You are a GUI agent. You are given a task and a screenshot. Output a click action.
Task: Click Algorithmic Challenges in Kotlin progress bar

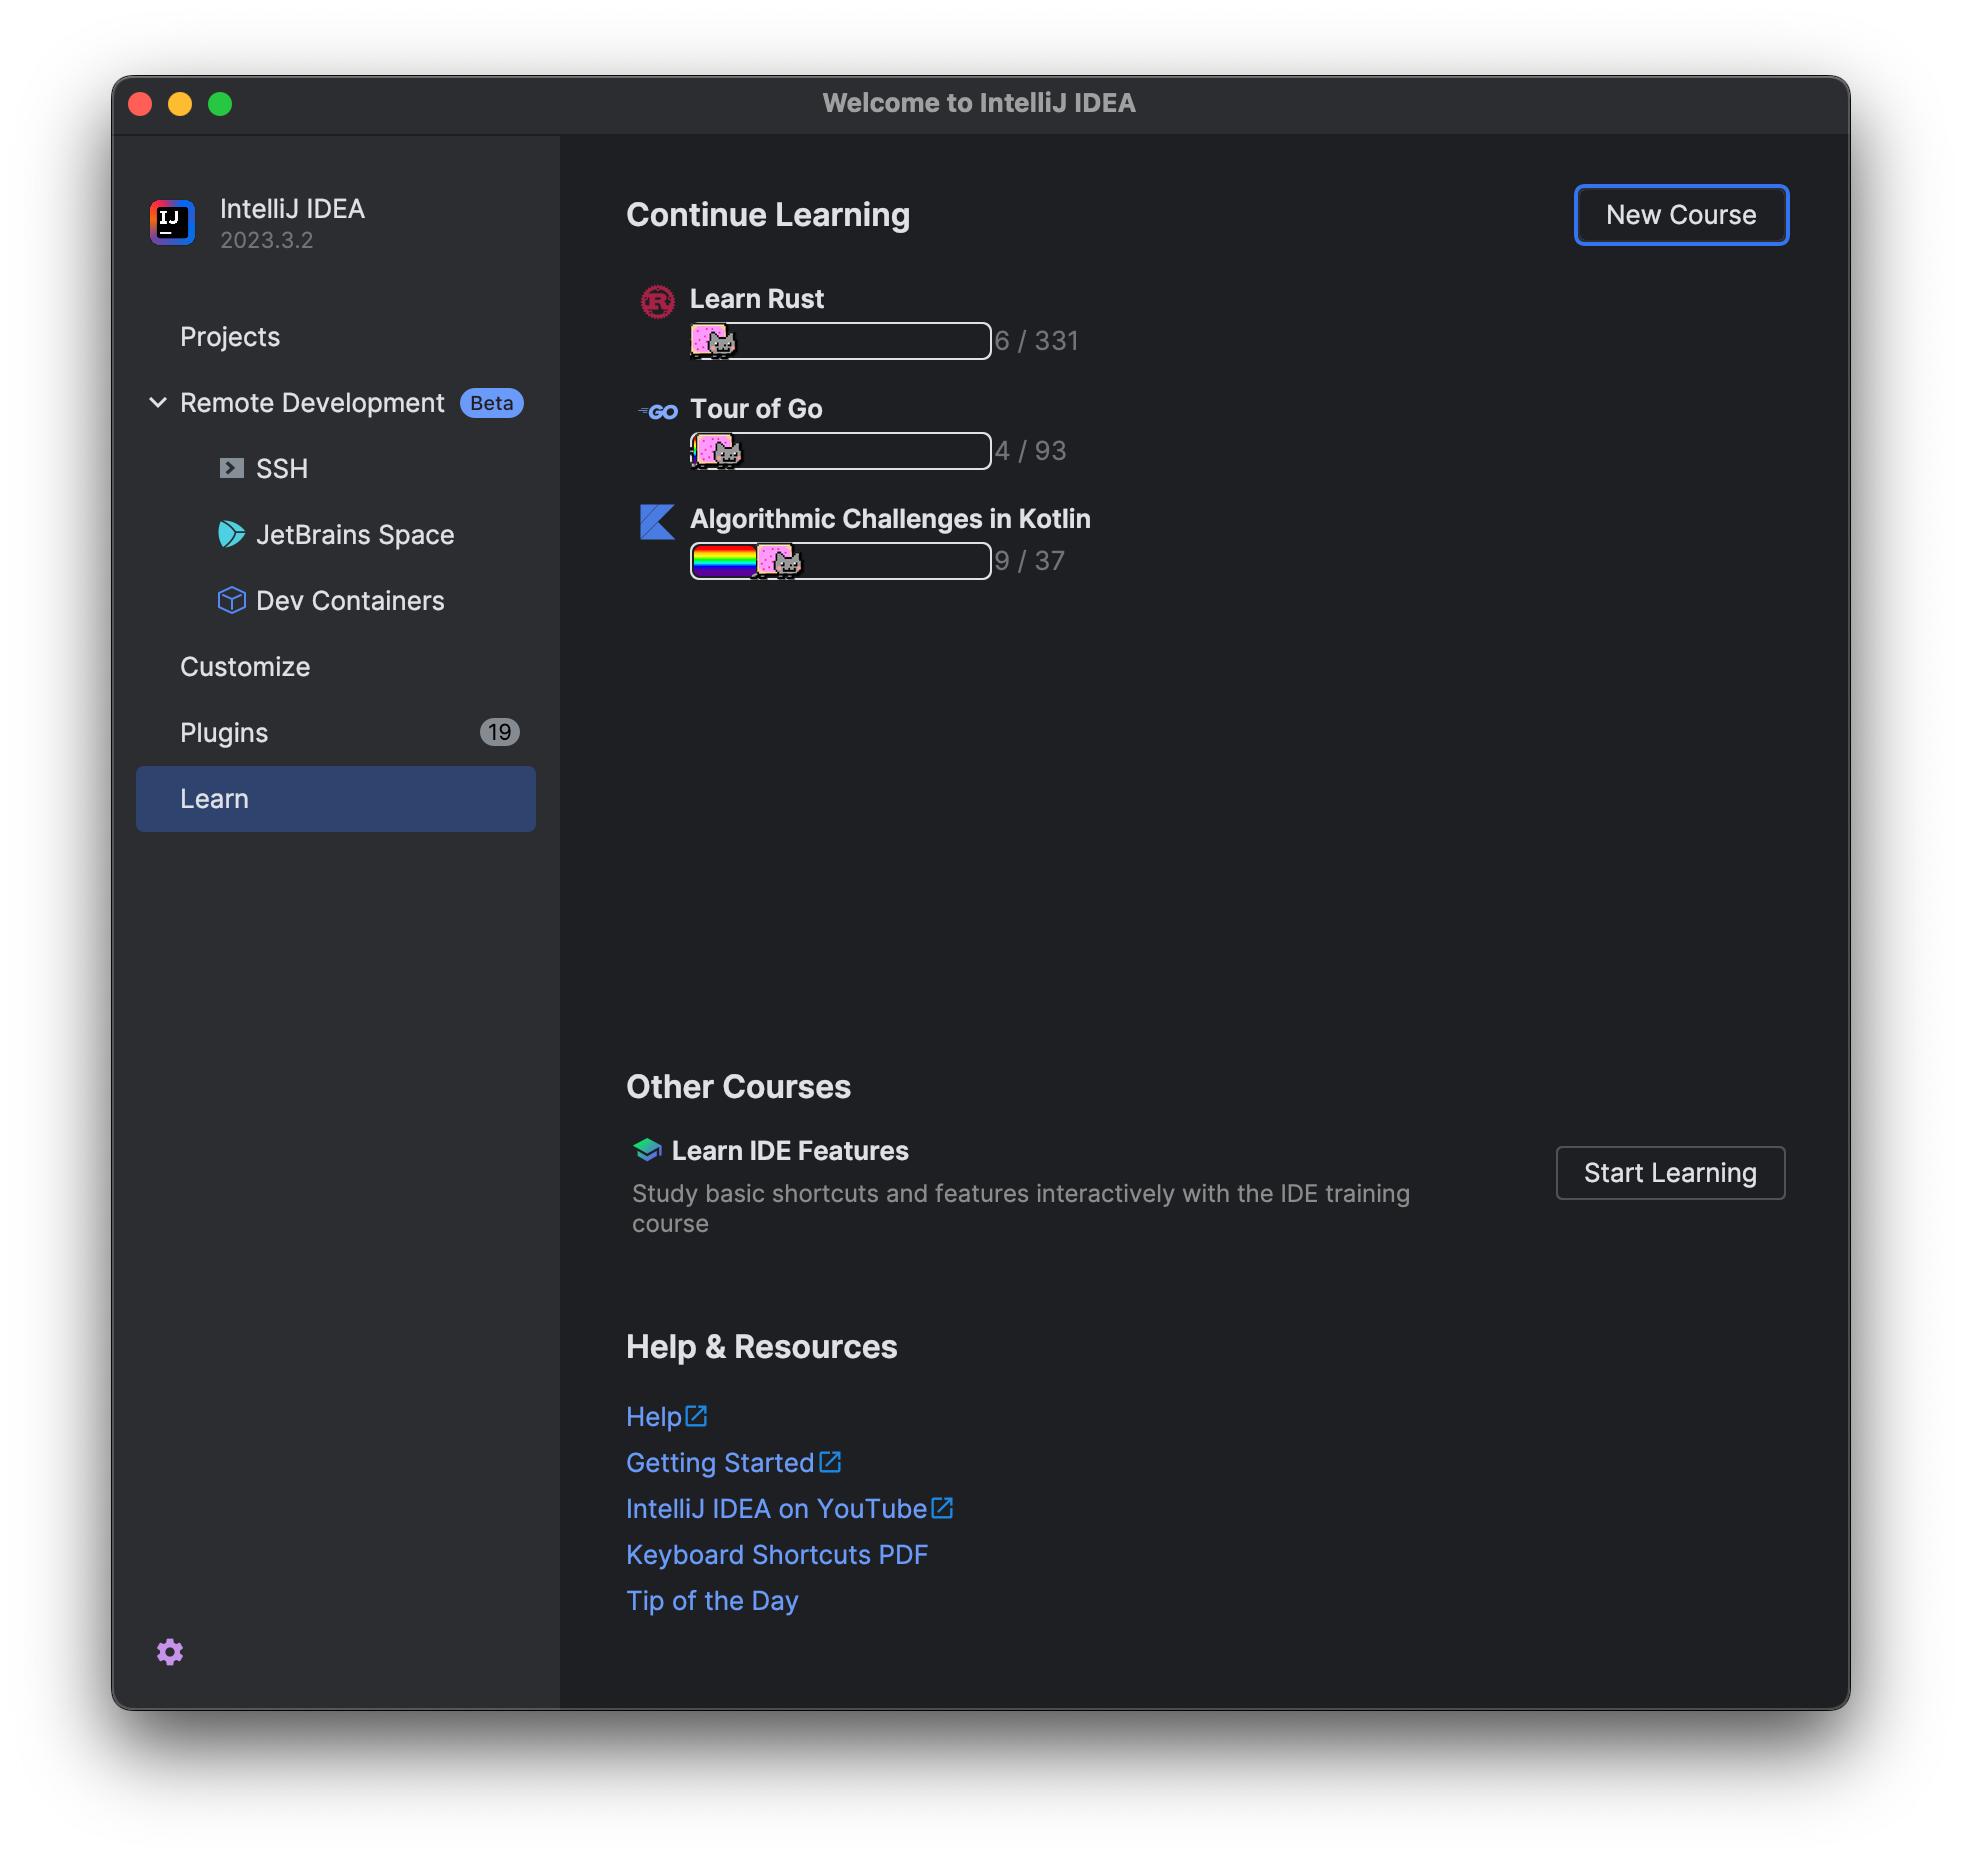pos(840,561)
